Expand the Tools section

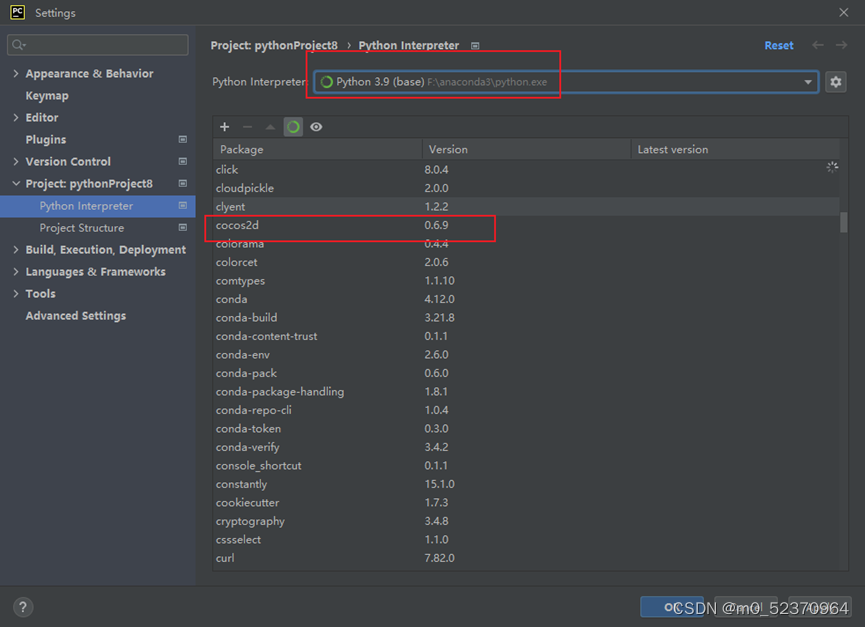[x=15, y=294]
